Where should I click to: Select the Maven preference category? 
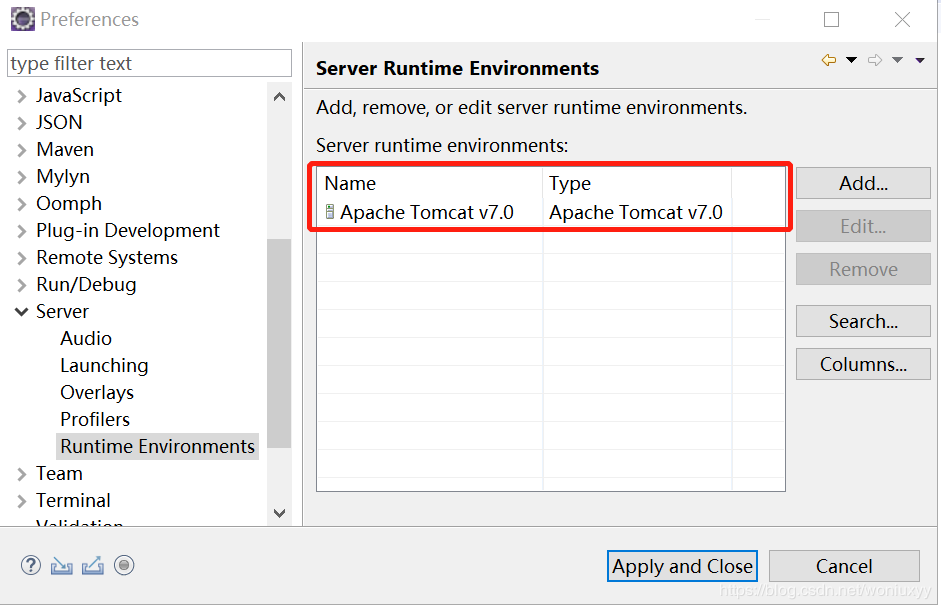65,149
